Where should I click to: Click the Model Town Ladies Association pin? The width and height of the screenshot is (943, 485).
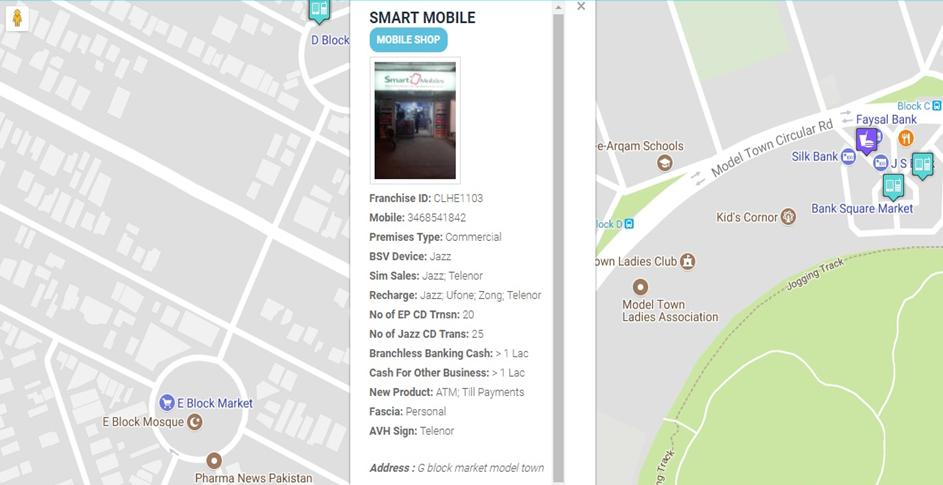[640, 286]
